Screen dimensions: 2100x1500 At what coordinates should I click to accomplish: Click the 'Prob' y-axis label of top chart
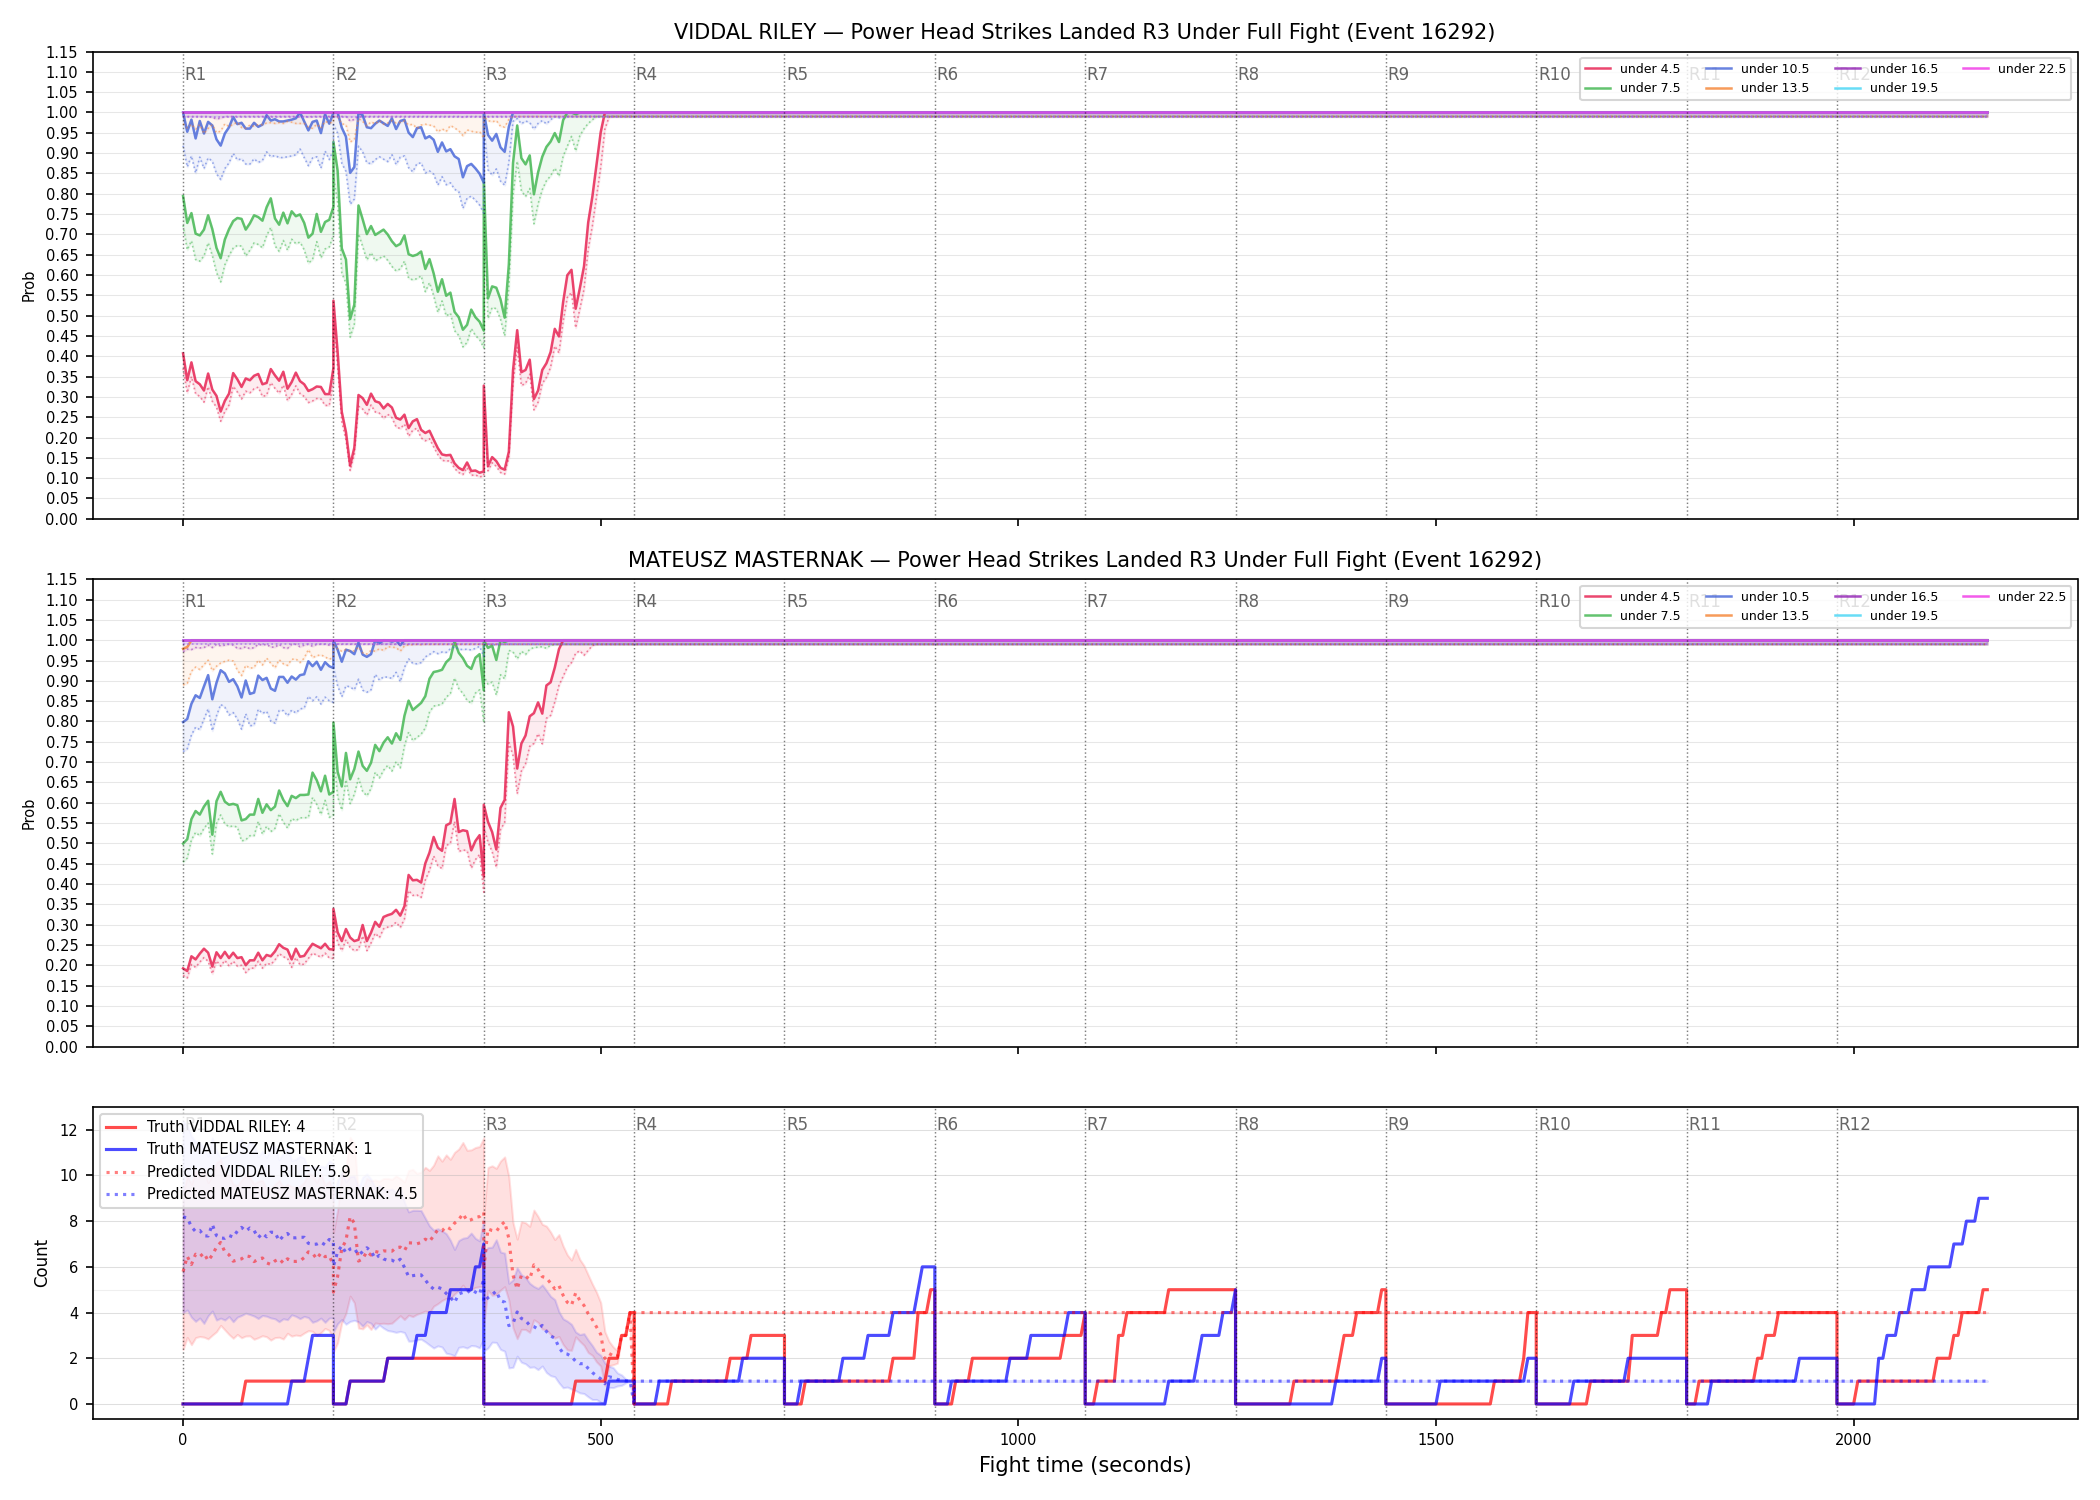click(29, 287)
